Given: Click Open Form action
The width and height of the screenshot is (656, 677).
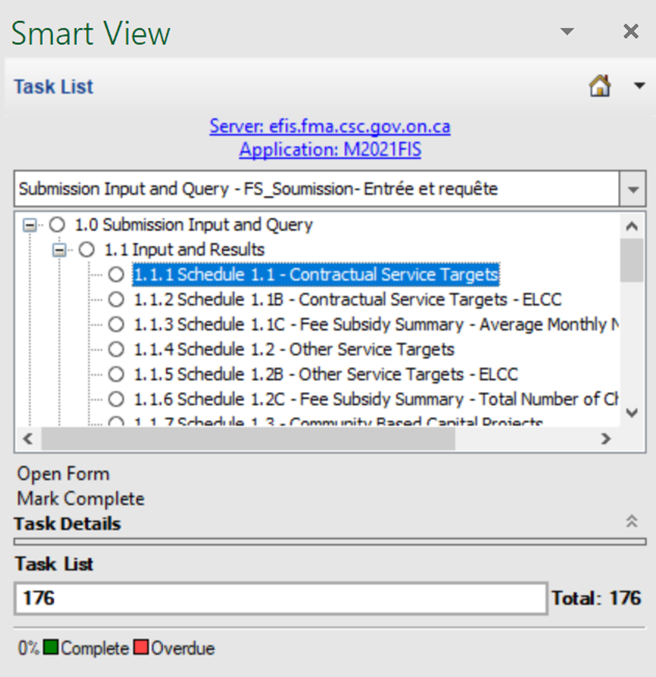Looking at the screenshot, I should (63, 473).
